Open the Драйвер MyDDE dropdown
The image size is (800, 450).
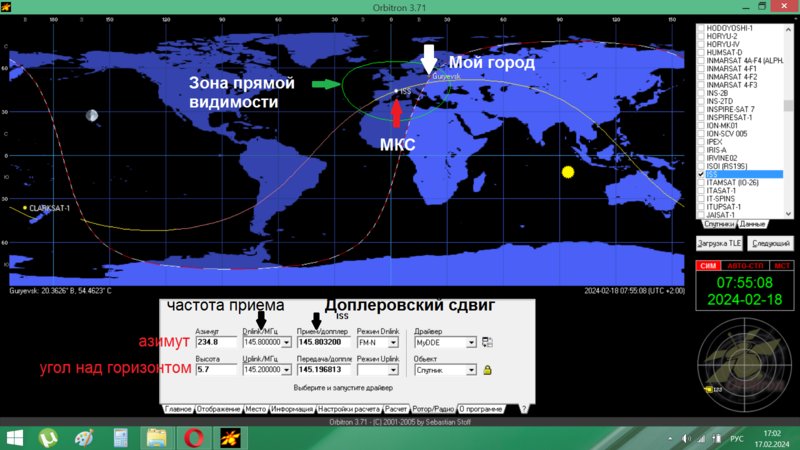point(471,342)
